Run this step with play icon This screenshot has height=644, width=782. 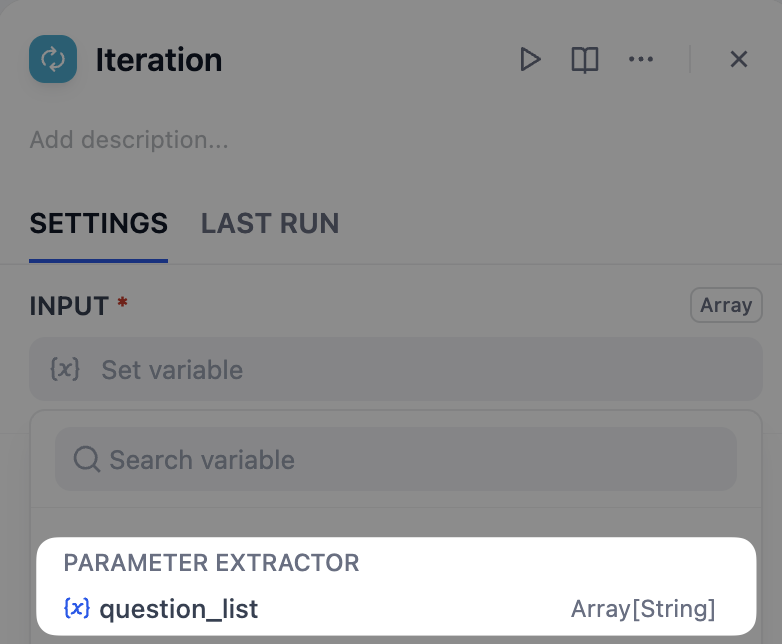530,60
